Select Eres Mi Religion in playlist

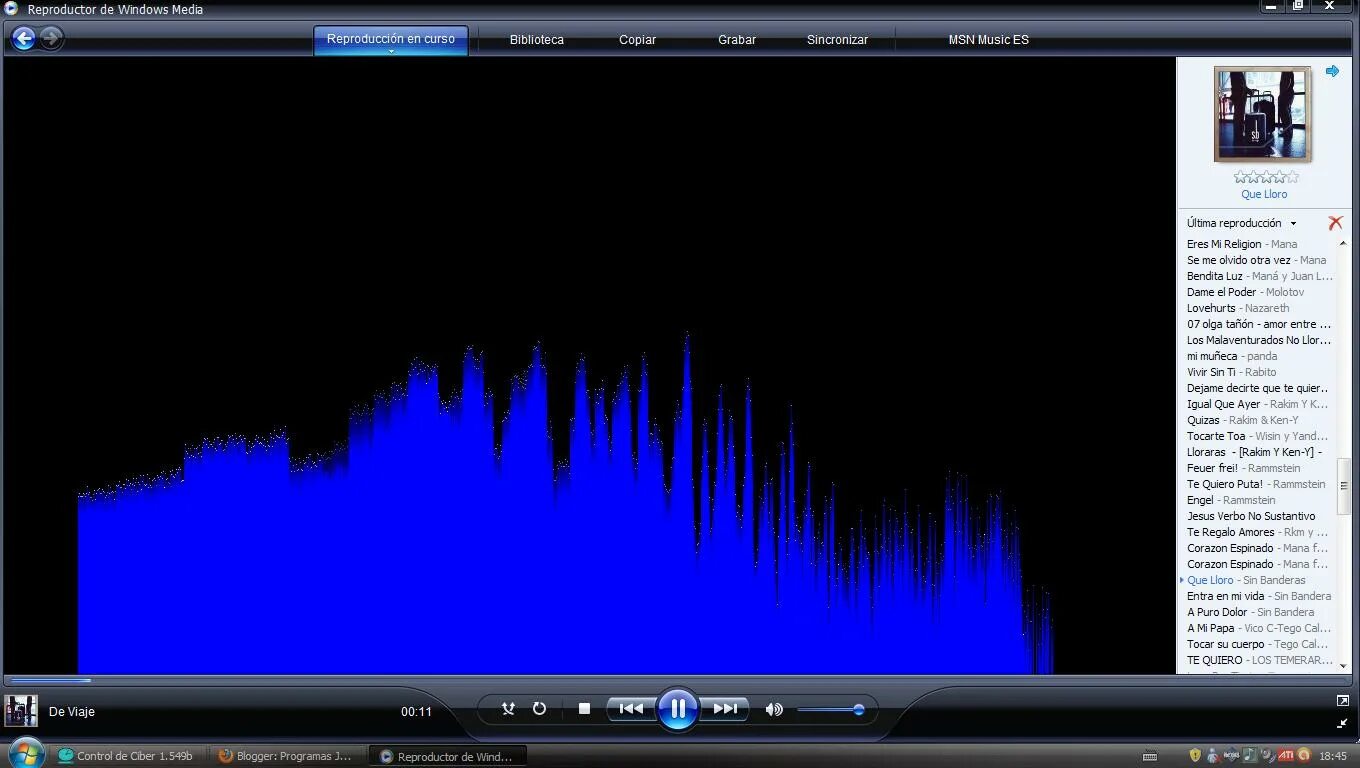pos(1260,244)
